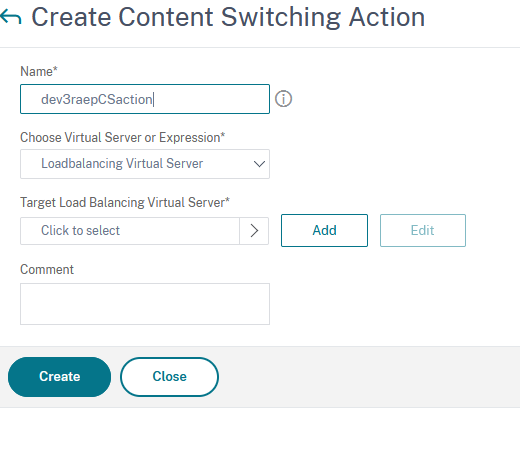Select the Target Load Balancing Virtual Server label
Screen dimensions: 520x449
coord(125,202)
